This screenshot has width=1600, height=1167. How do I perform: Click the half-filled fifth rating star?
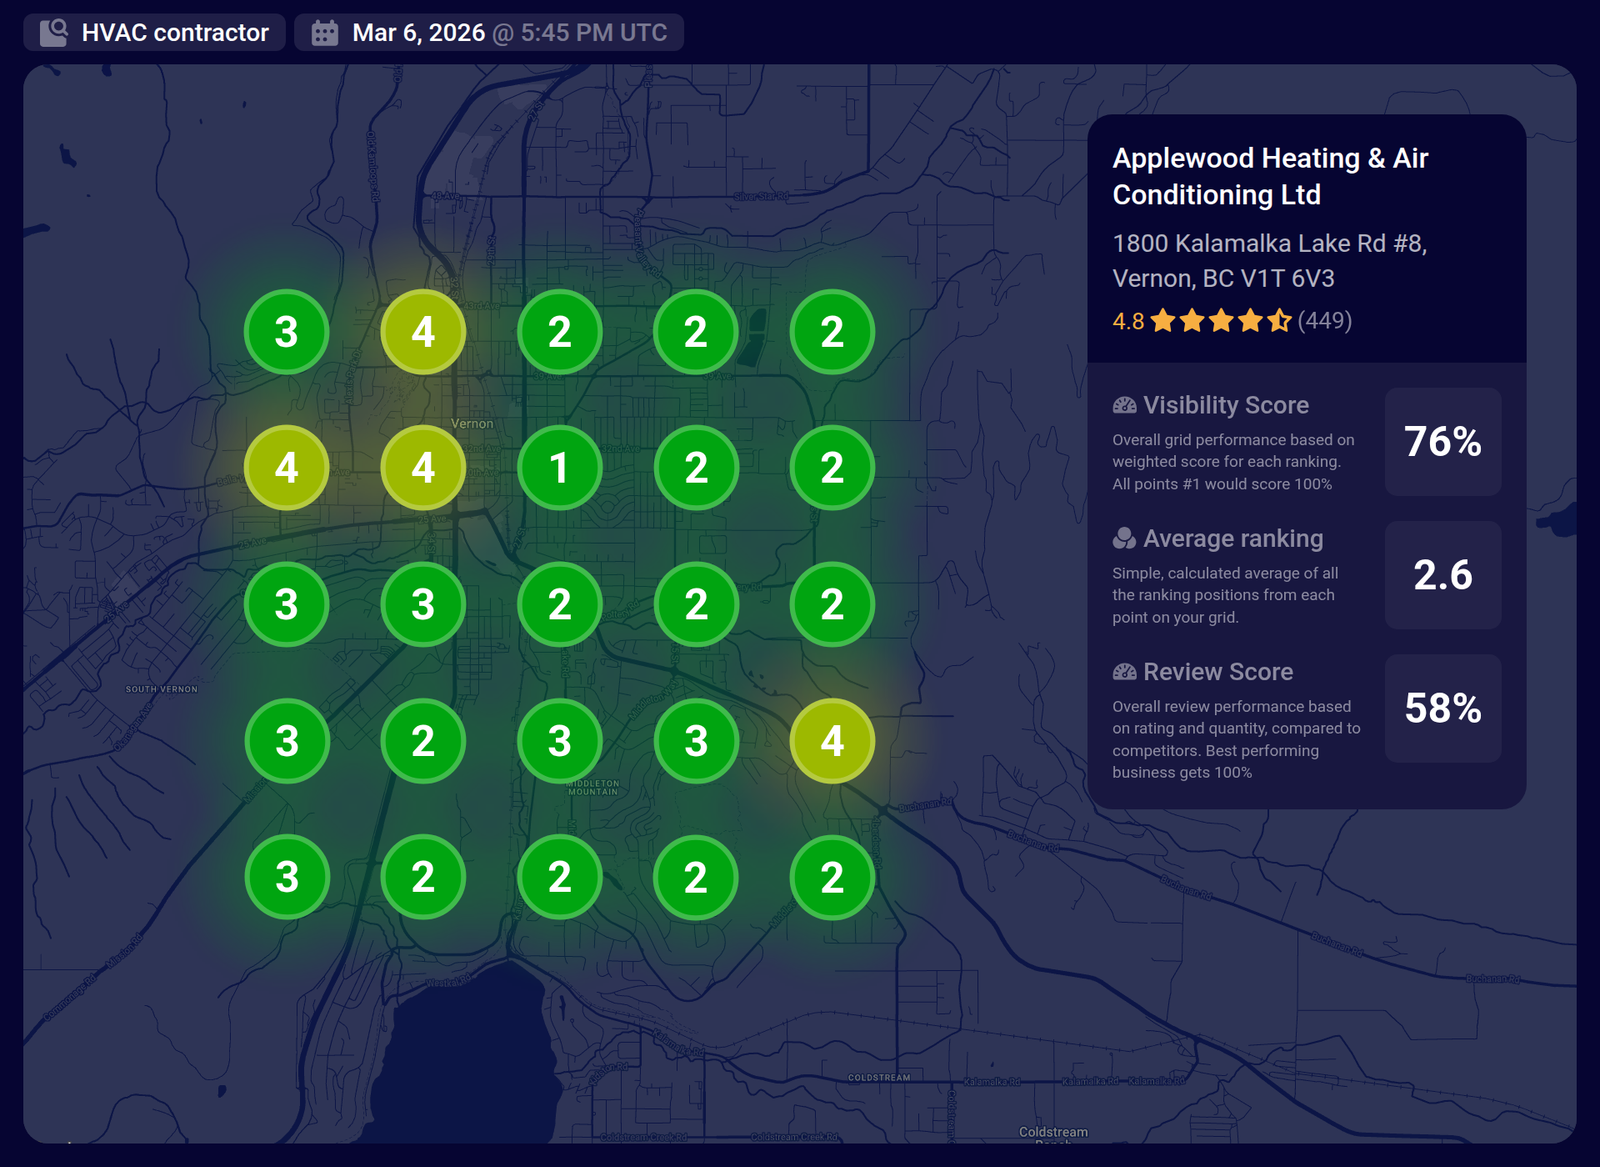pos(1279,321)
